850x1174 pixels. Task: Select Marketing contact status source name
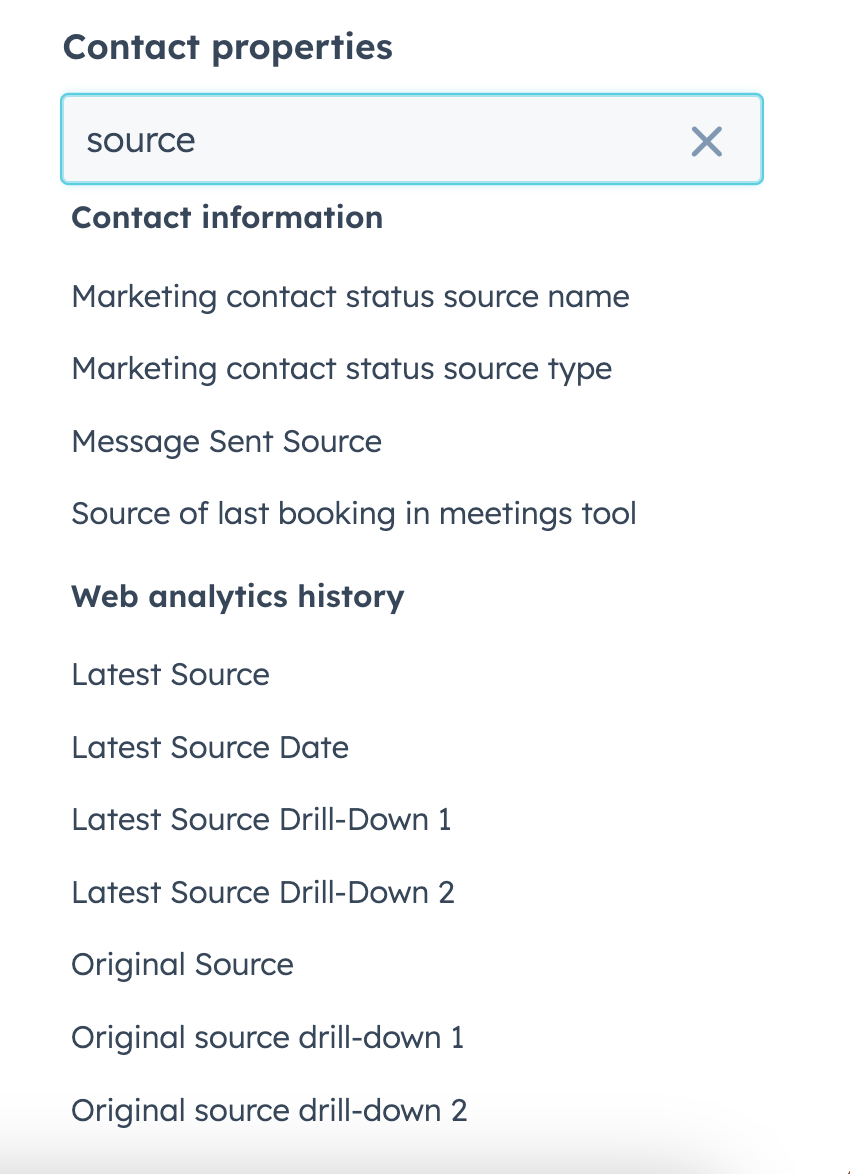[350, 297]
